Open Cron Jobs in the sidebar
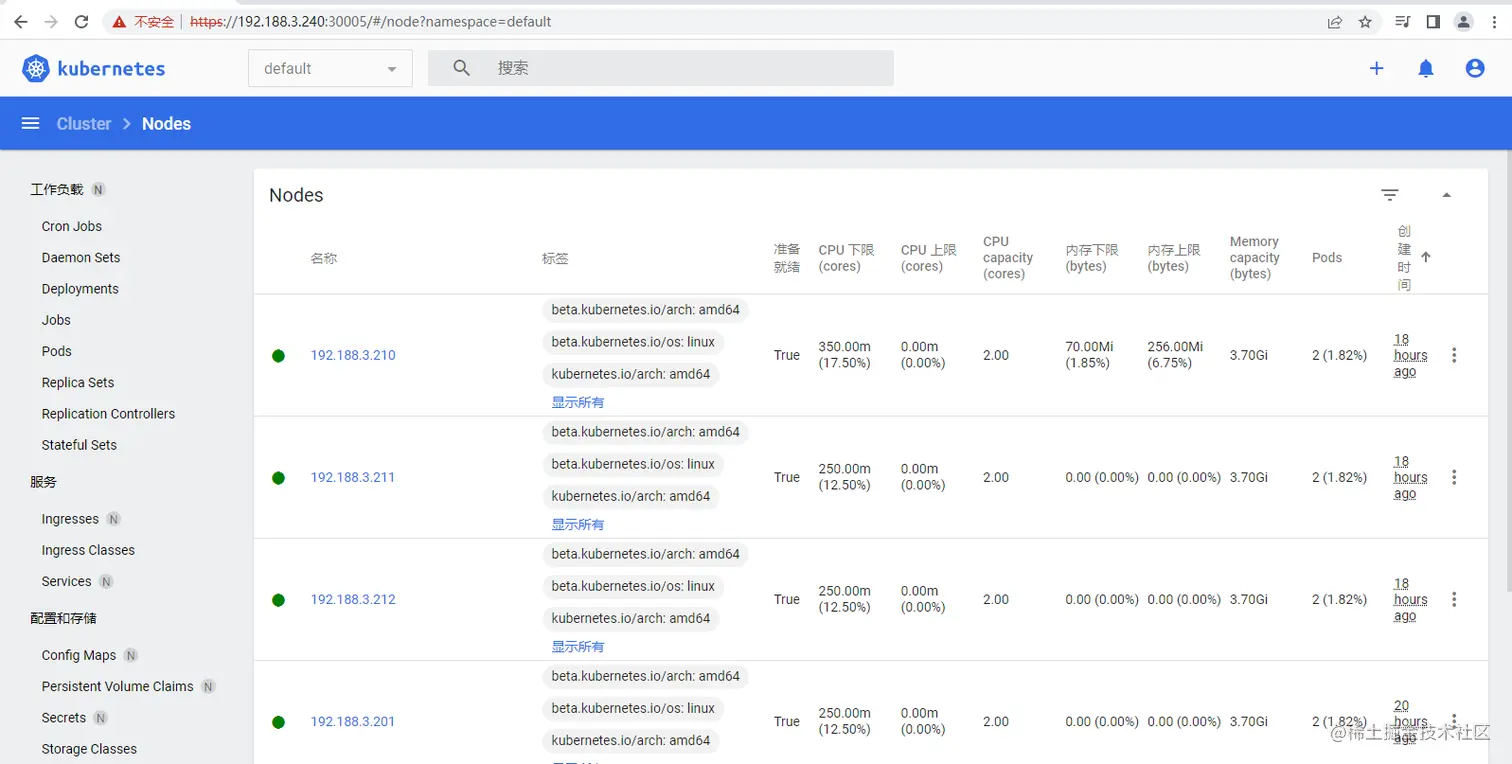This screenshot has height=764, width=1512. (72, 226)
